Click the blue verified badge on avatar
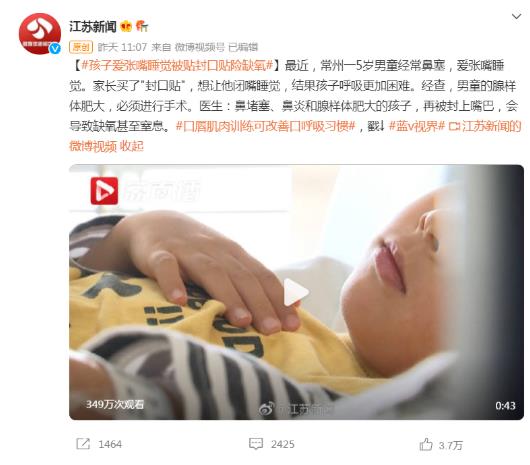530x465 pixels. click(x=55, y=49)
